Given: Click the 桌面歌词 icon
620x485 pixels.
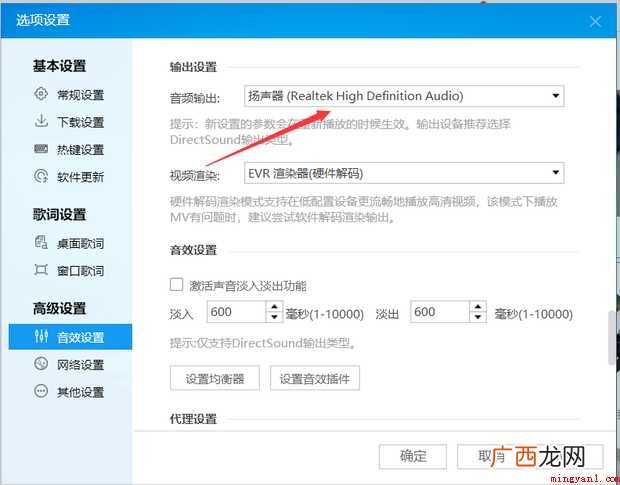Looking at the screenshot, I should pos(41,242).
